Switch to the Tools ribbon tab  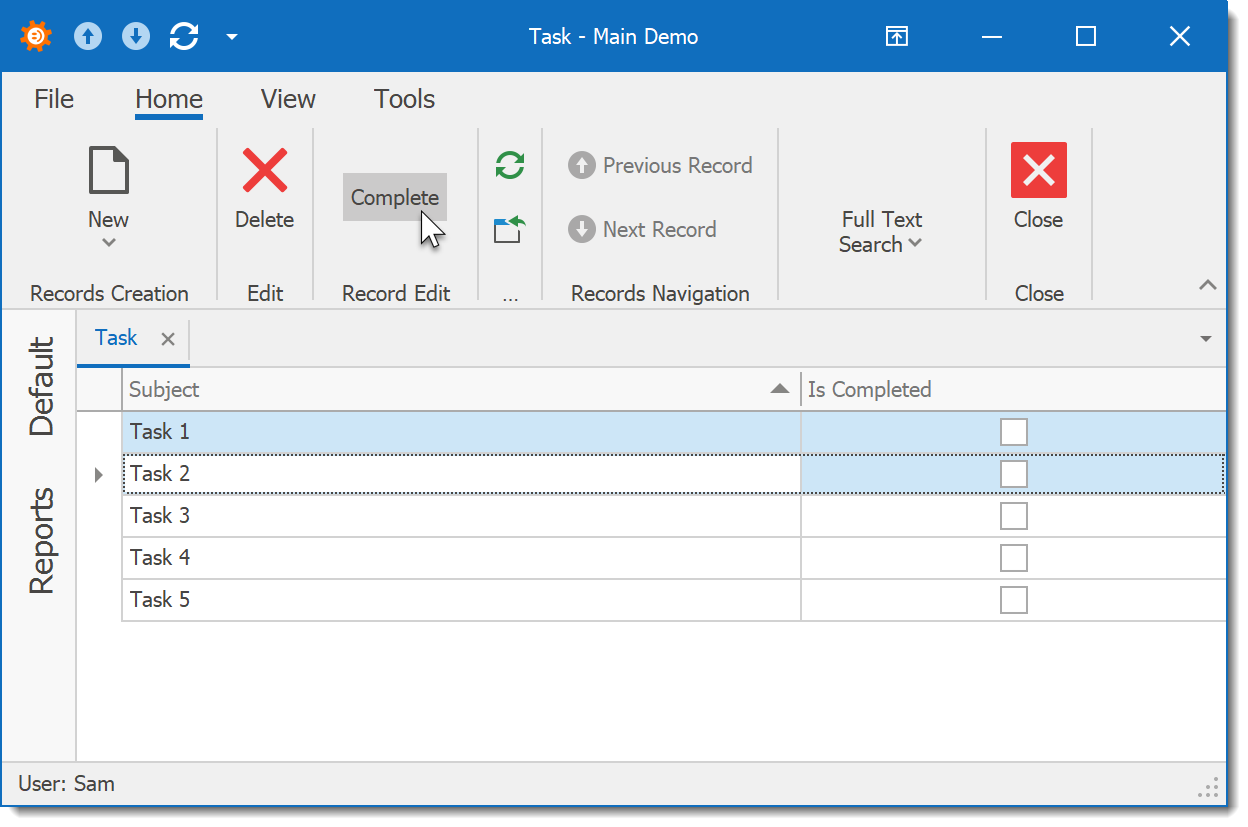click(x=404, y=99)
